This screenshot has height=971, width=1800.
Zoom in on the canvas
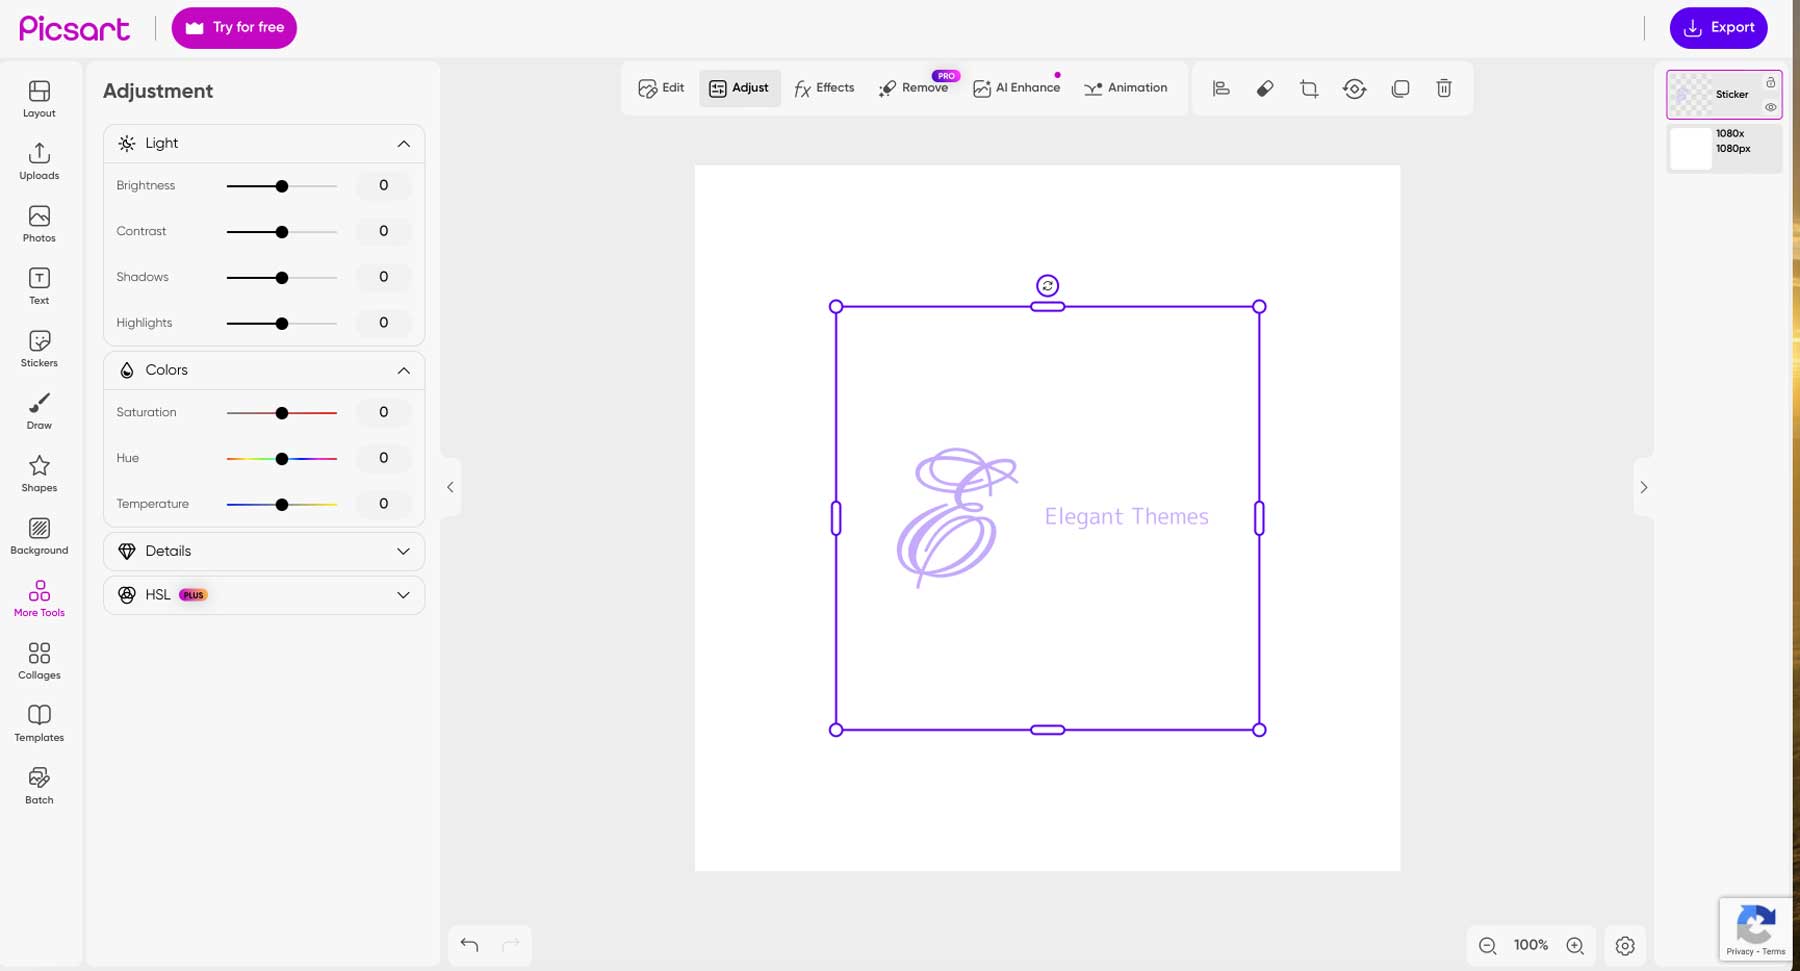[x=1575, y=945]
